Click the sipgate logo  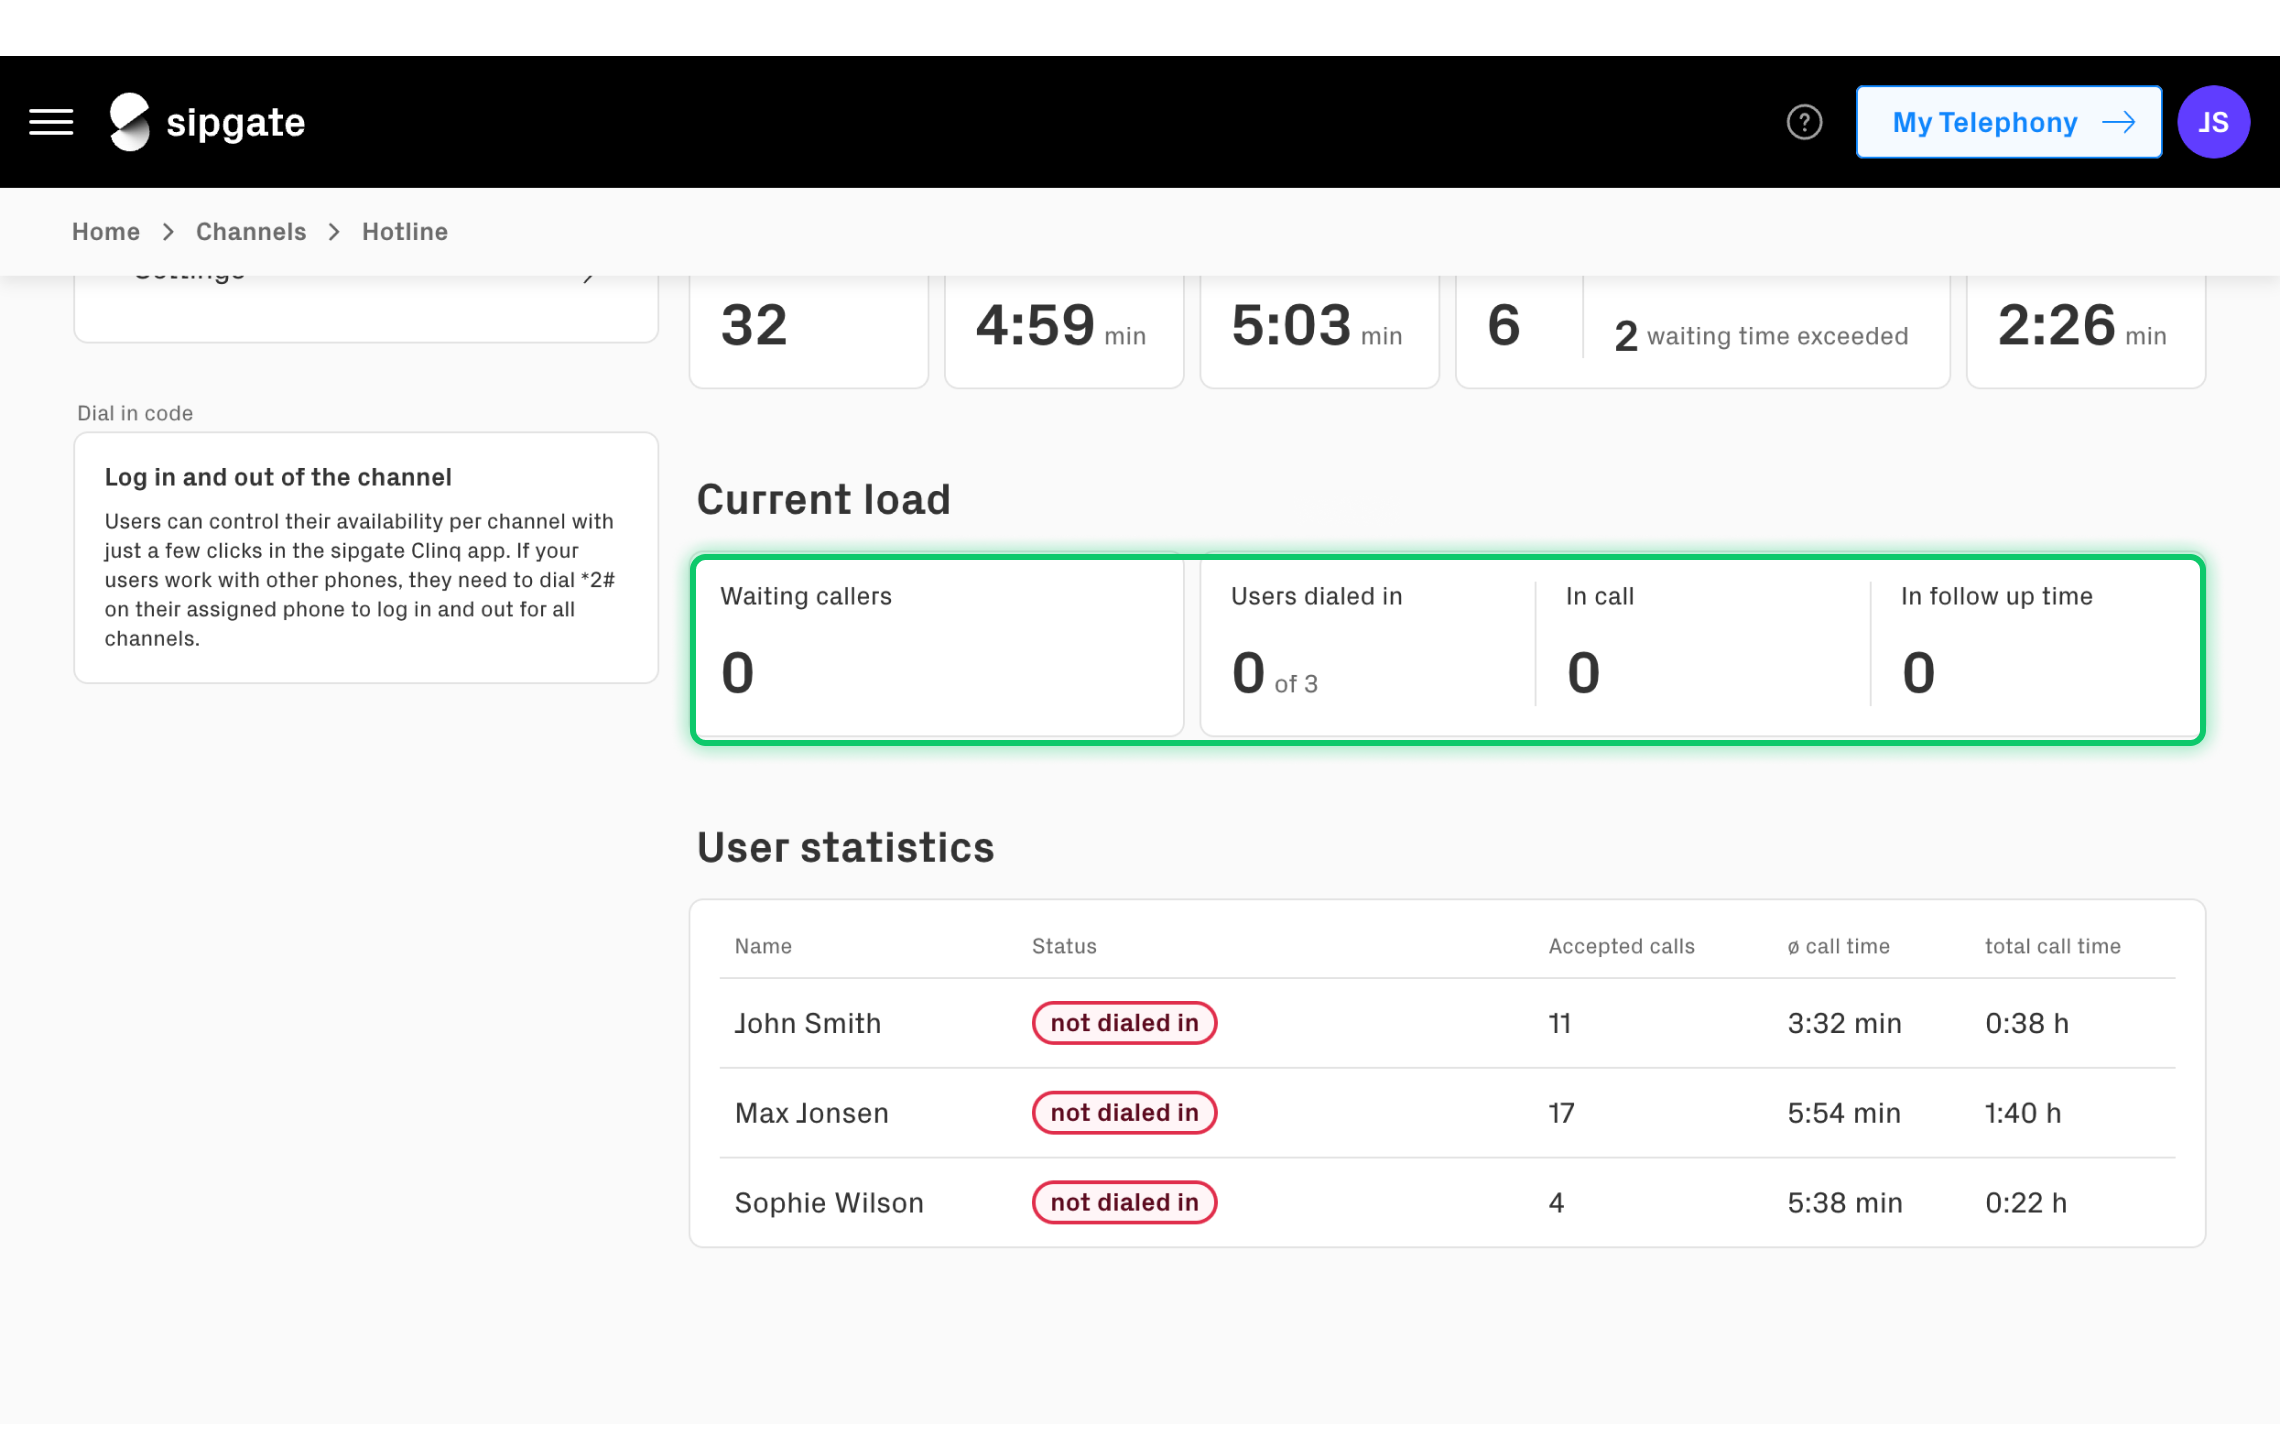click(x=207, y=122)
